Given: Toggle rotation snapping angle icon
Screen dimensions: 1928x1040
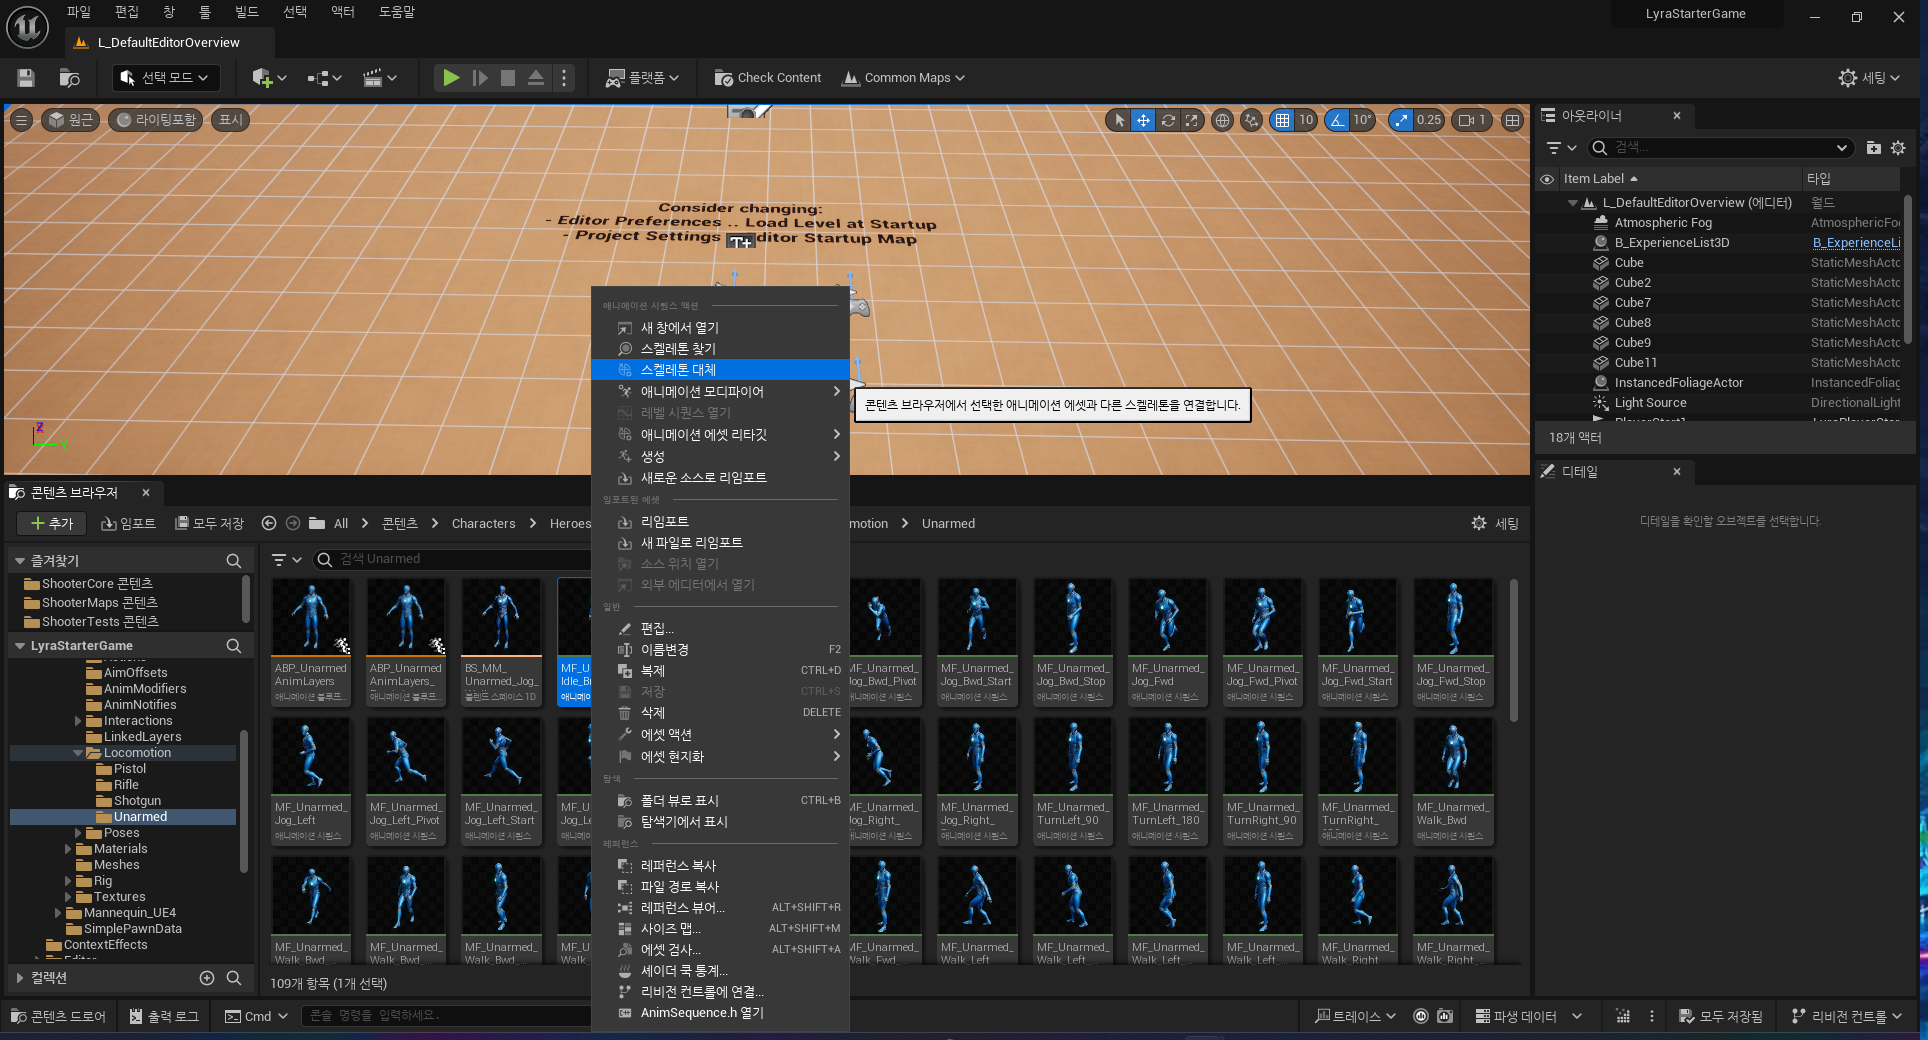Looking at the screenshot, I should click(1337, 120).
